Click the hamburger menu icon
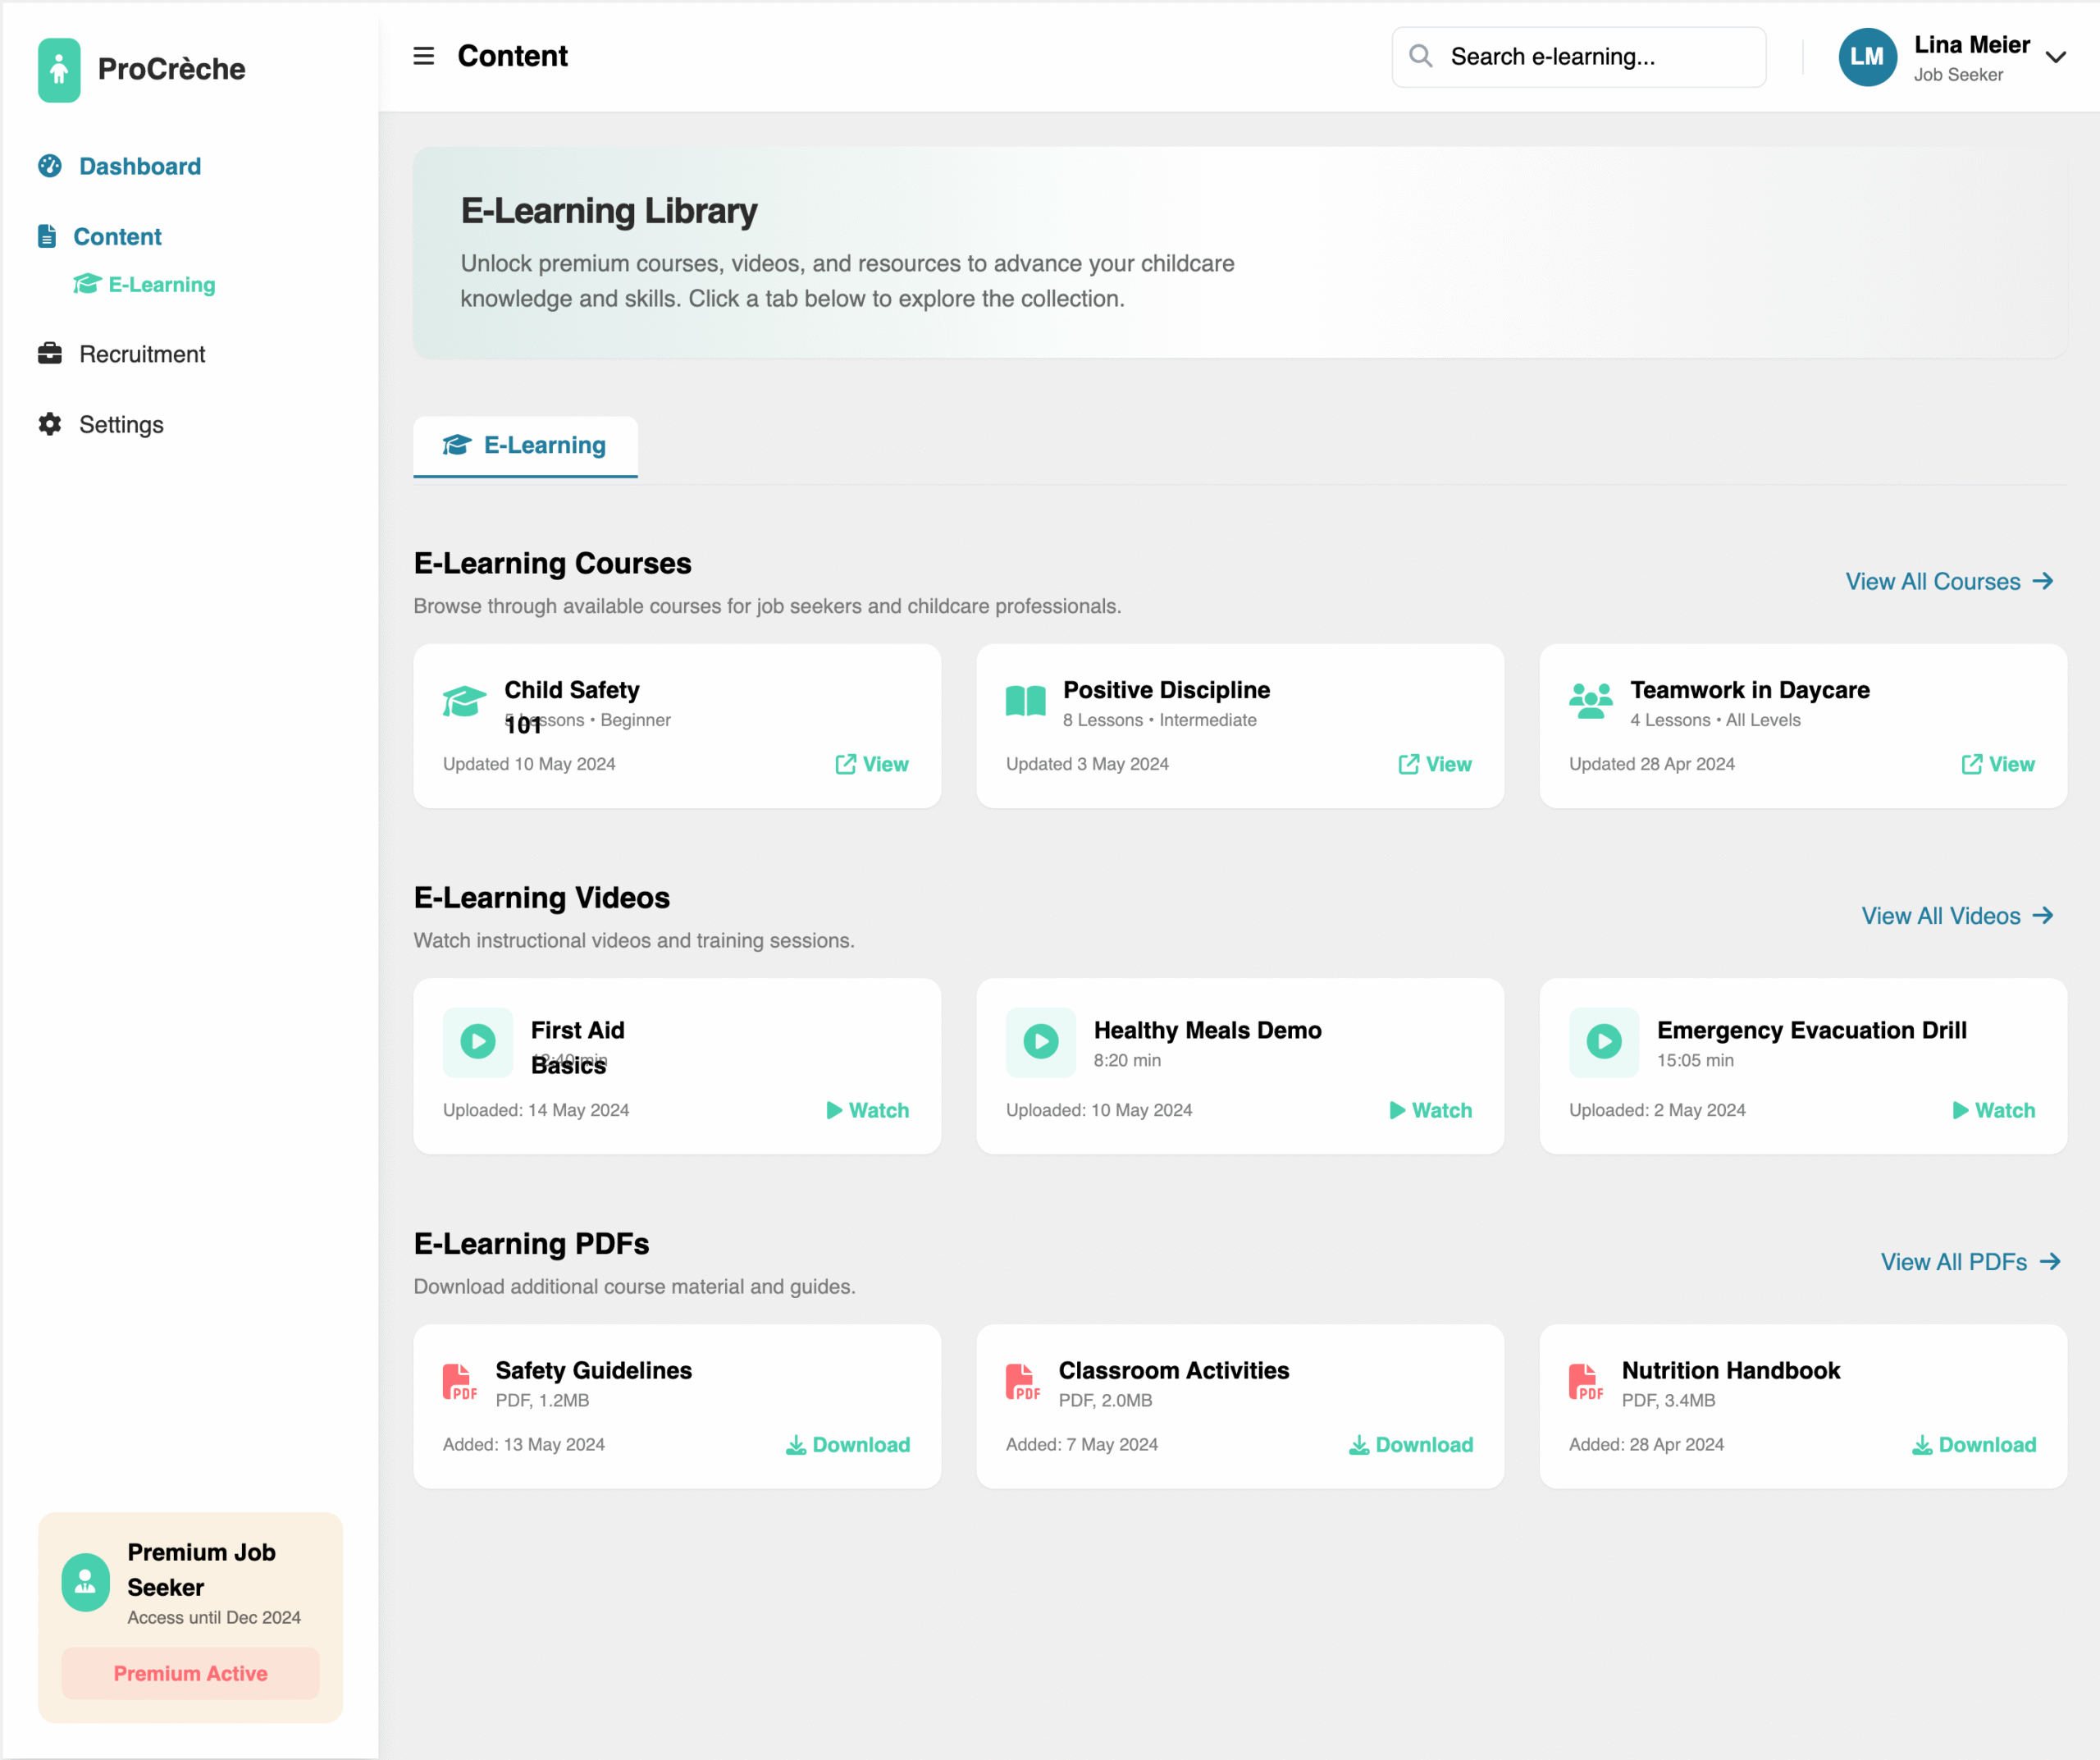The image size is (2100, 1760). (423, 56)
